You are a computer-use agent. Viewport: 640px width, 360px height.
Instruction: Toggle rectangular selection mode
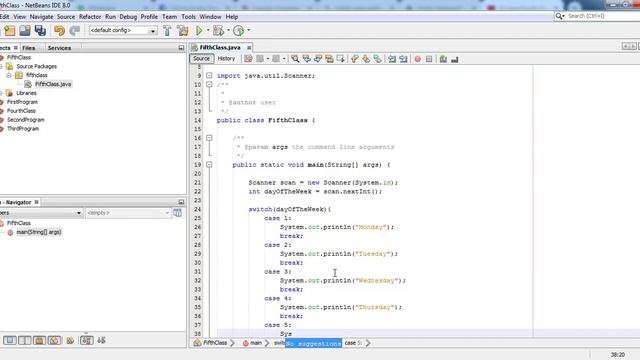340,59
